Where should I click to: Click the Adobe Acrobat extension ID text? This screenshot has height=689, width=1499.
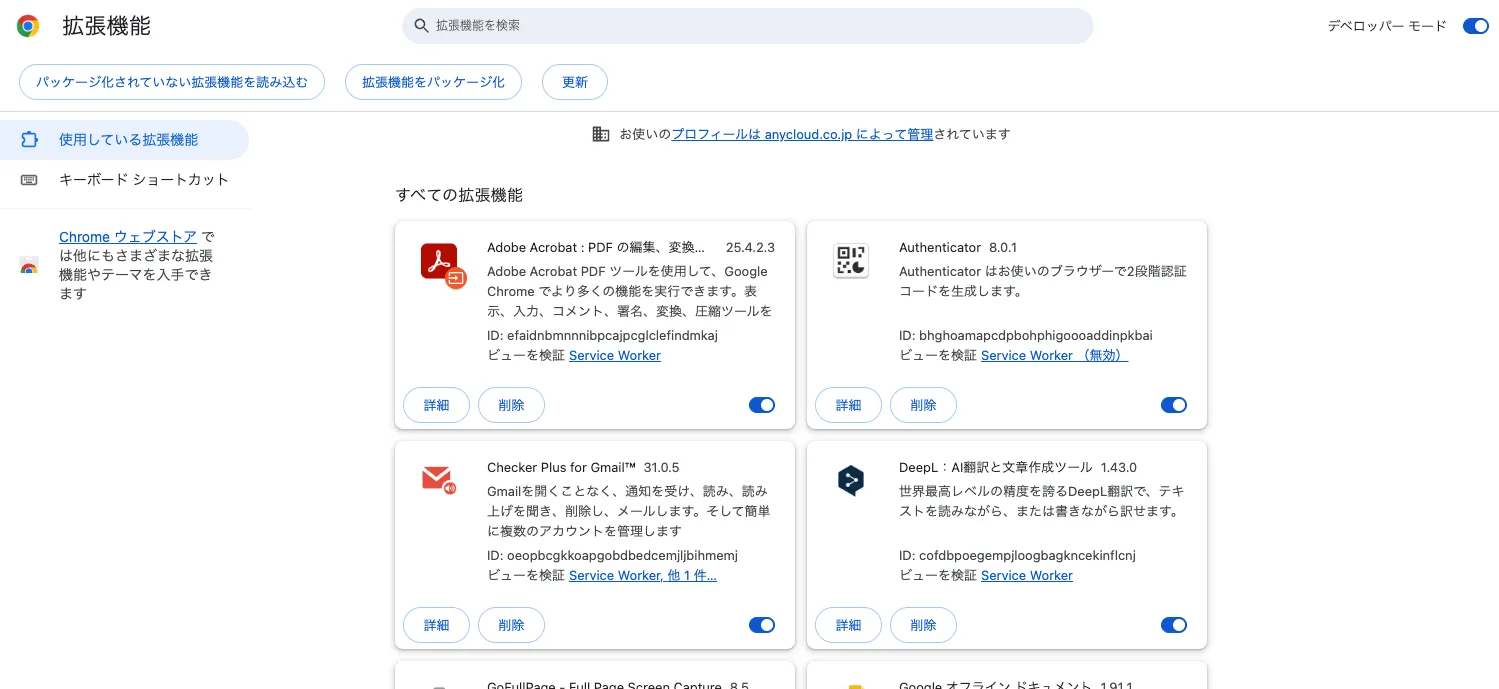pyautogui.click(x=602, y=336)
